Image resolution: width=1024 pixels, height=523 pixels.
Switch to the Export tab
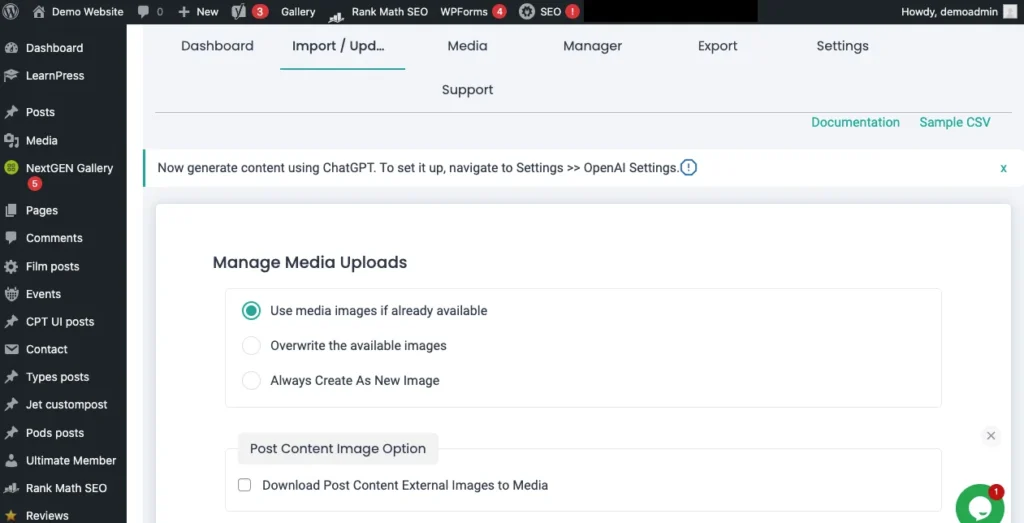coord(717,46)
